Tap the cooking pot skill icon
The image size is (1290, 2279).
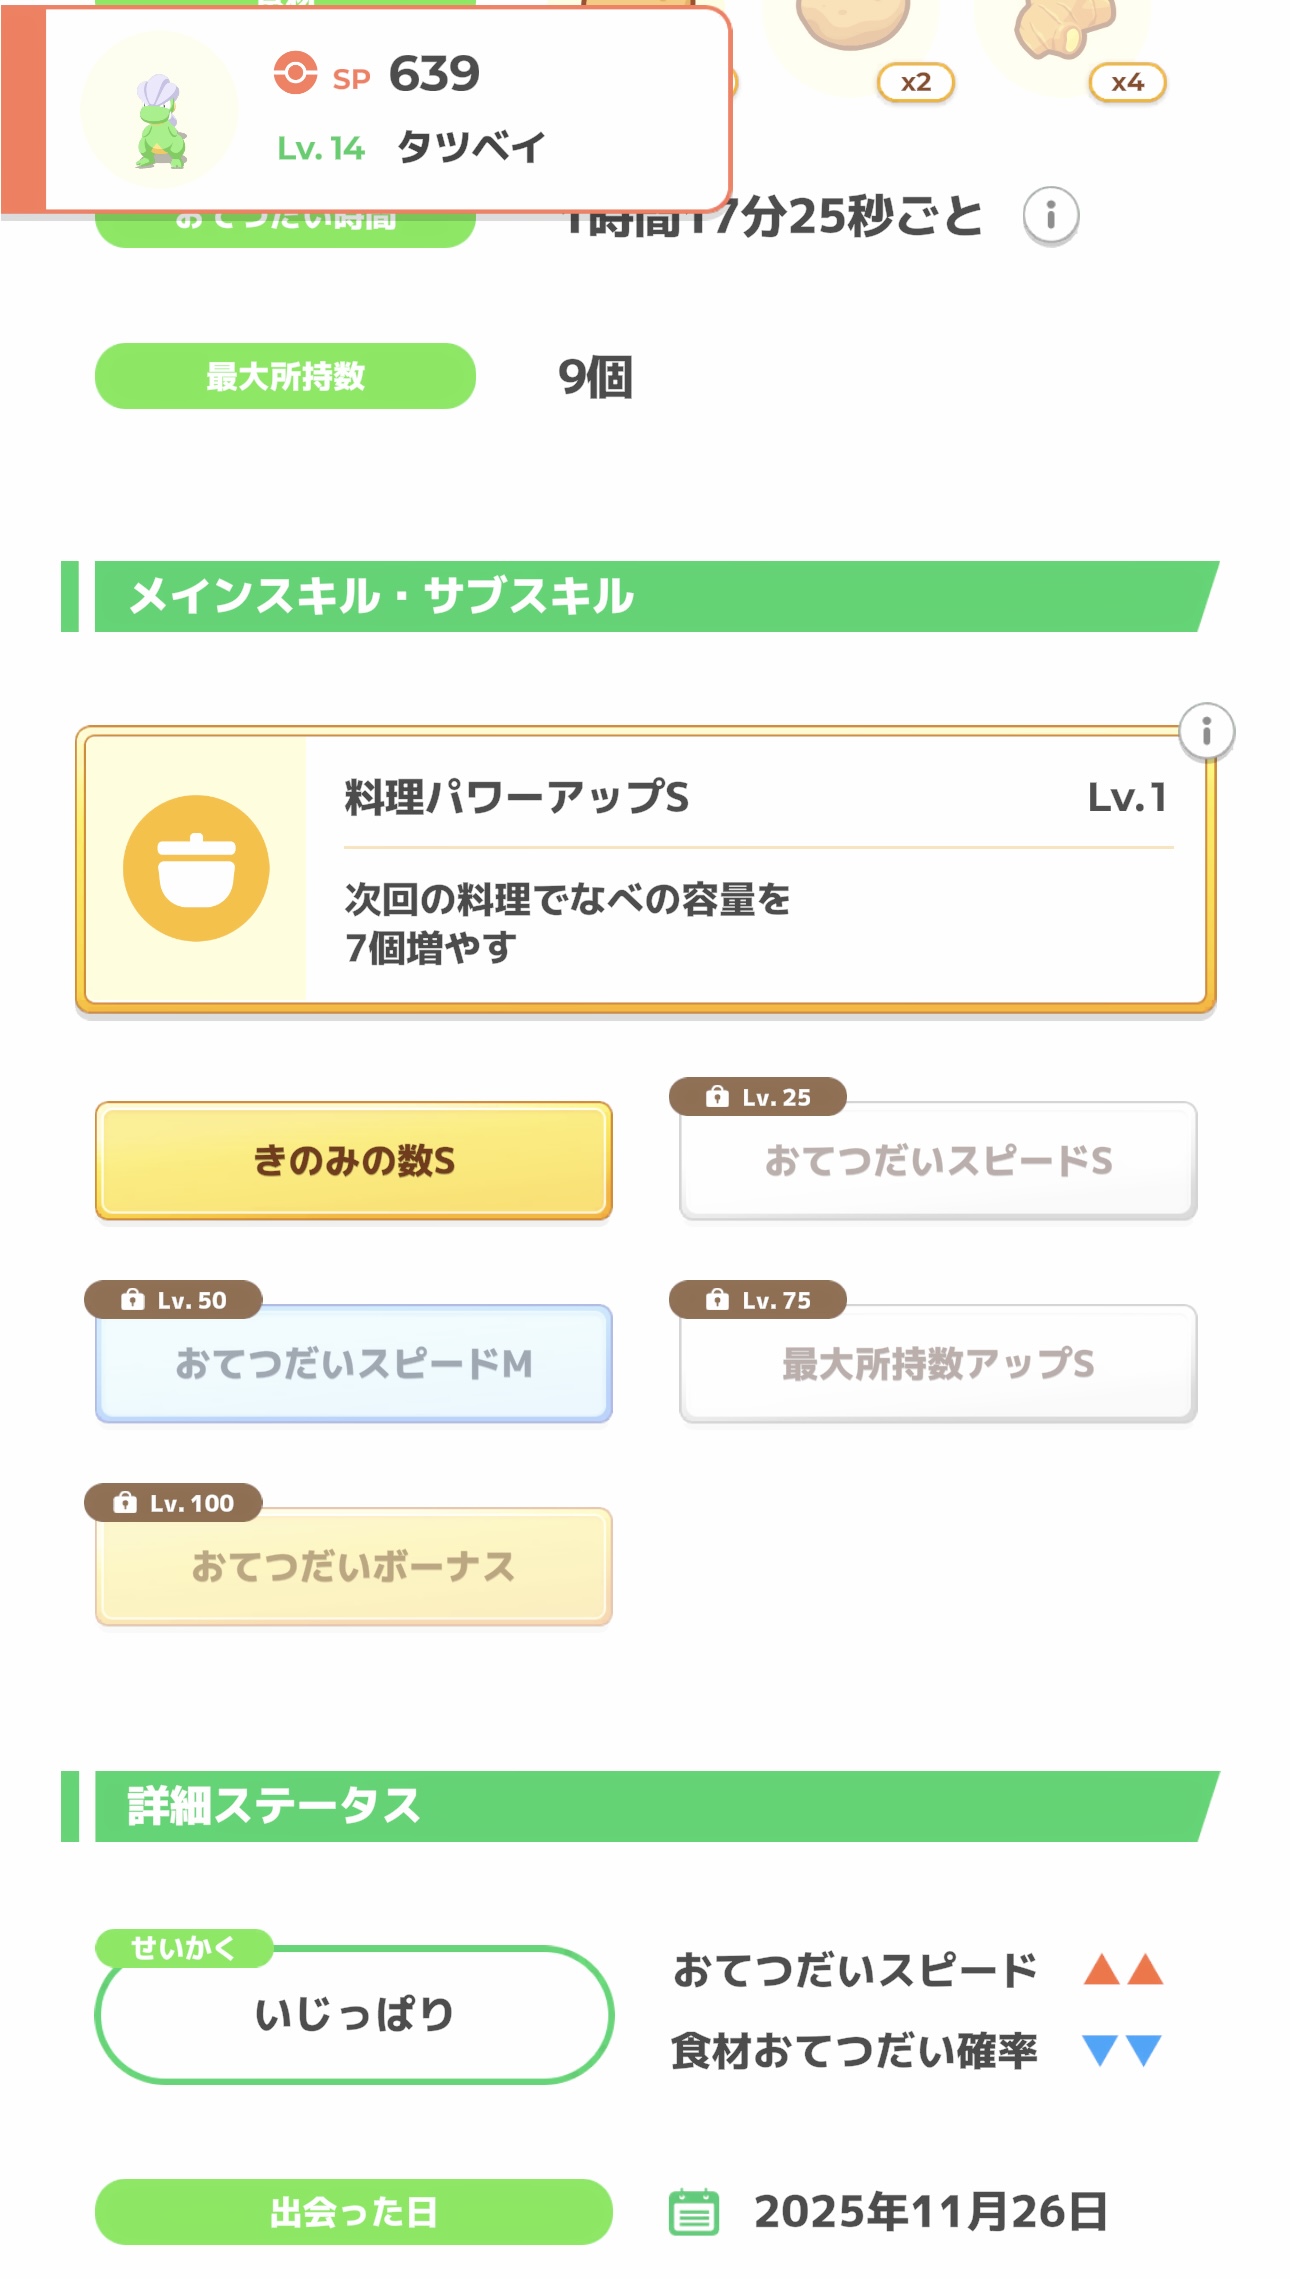pos(196,868)
